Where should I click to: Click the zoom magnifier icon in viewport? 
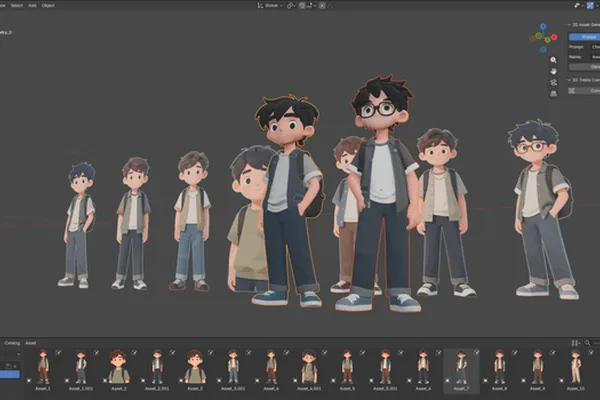553,60
